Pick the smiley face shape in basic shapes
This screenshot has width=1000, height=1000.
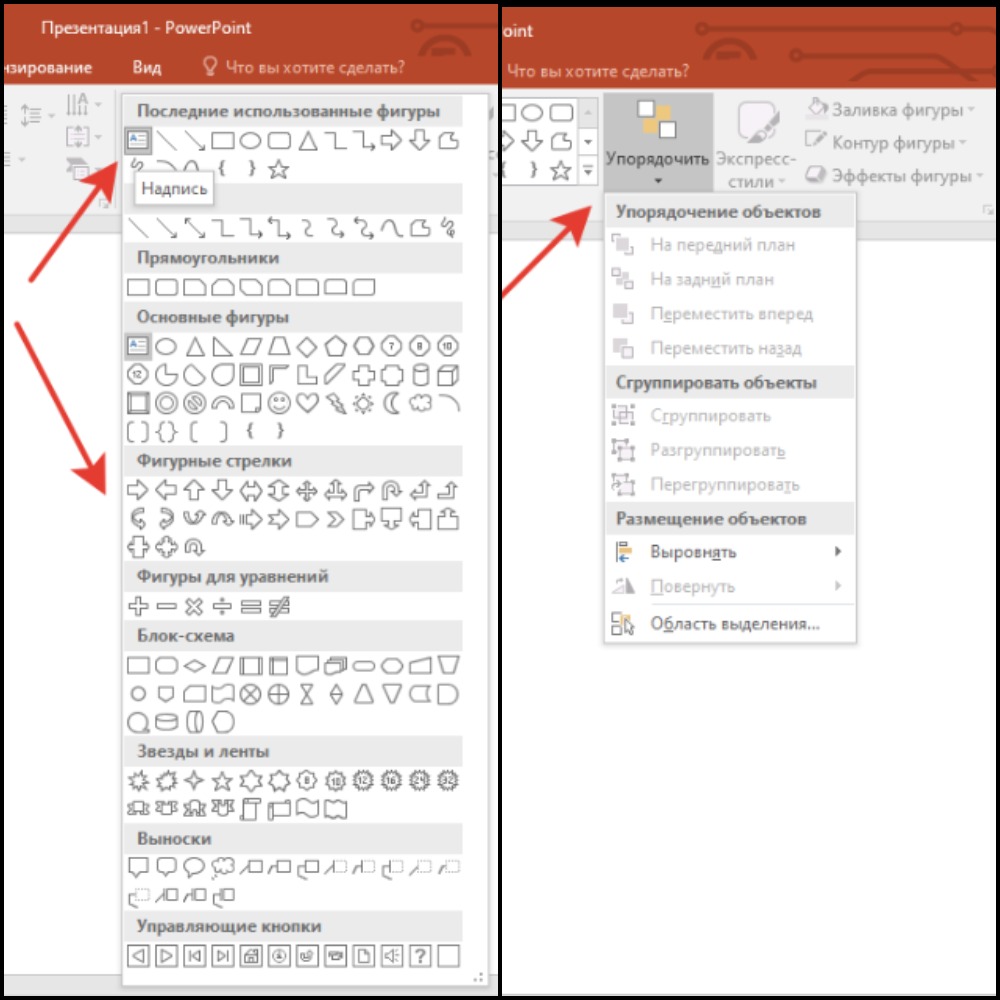280,403
